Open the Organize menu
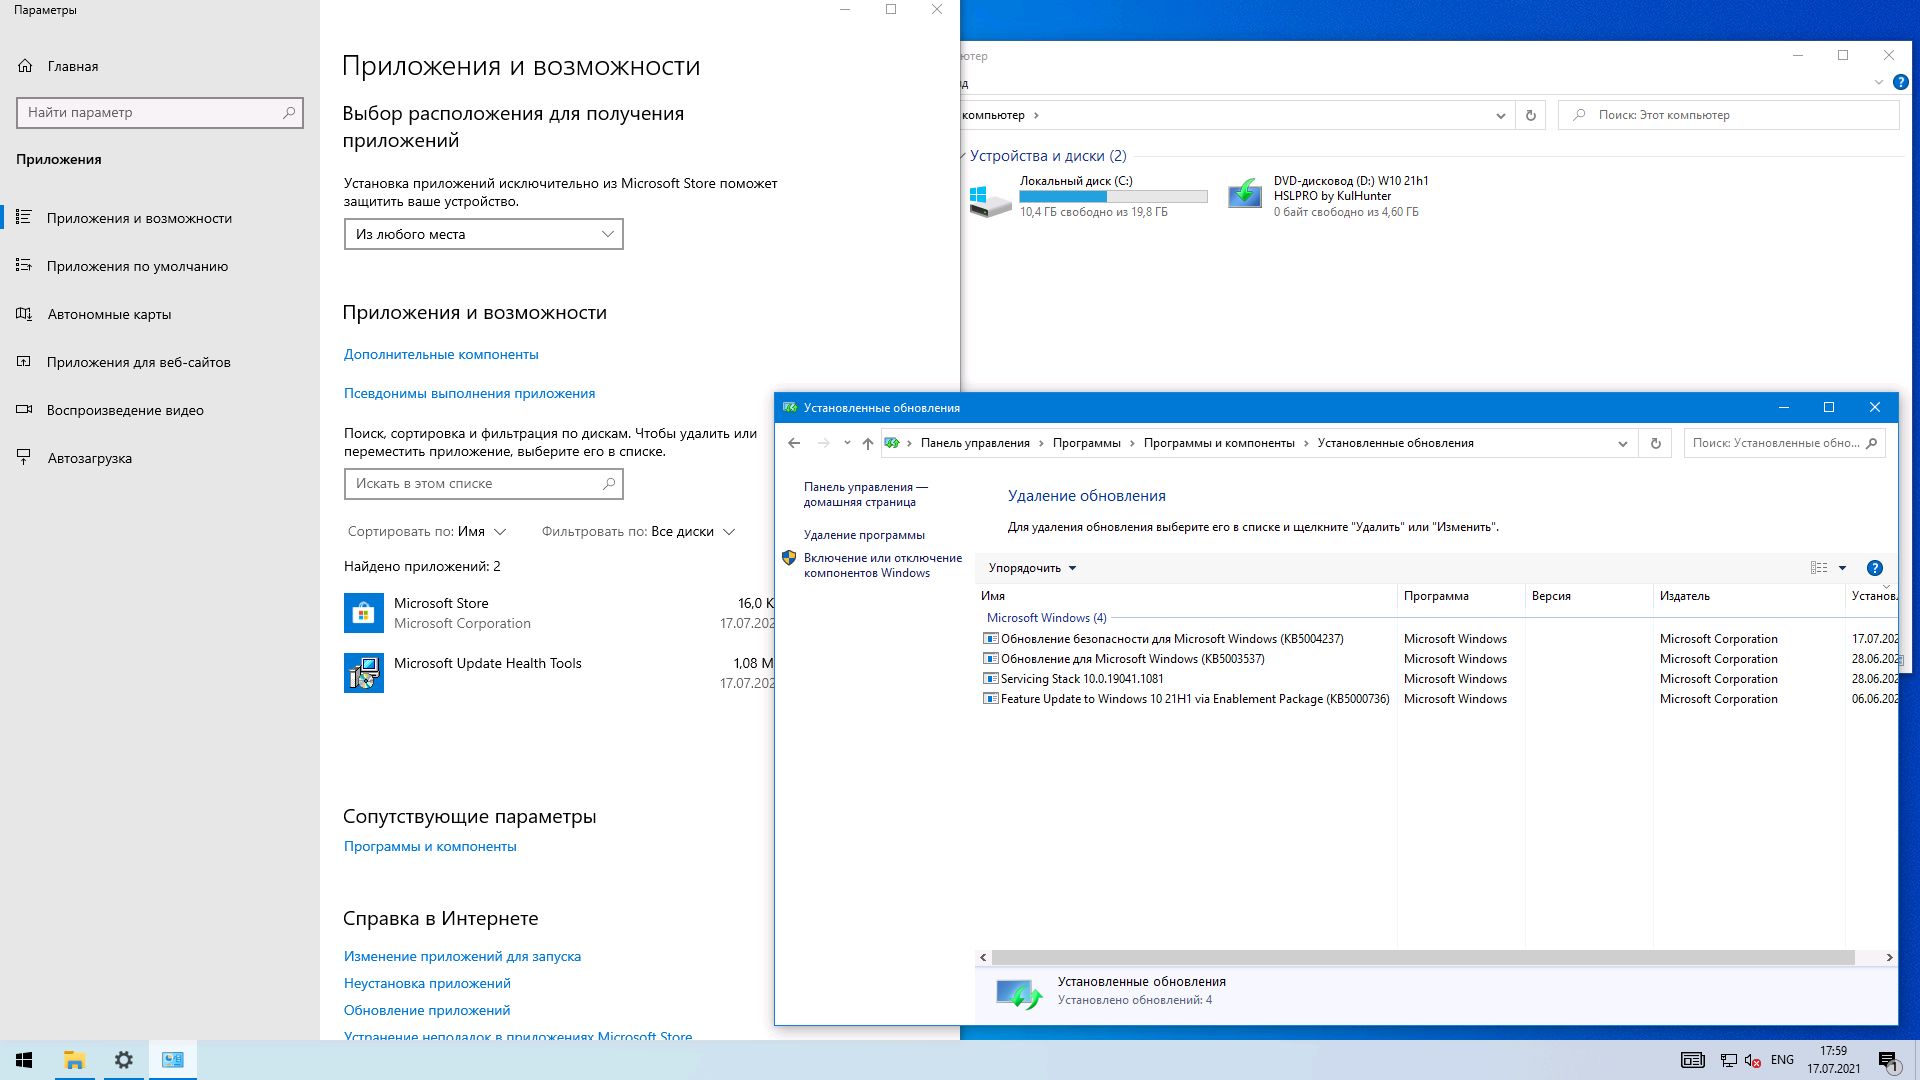This screenshot has height=1080, width=1920. (x=1032, y=568)
